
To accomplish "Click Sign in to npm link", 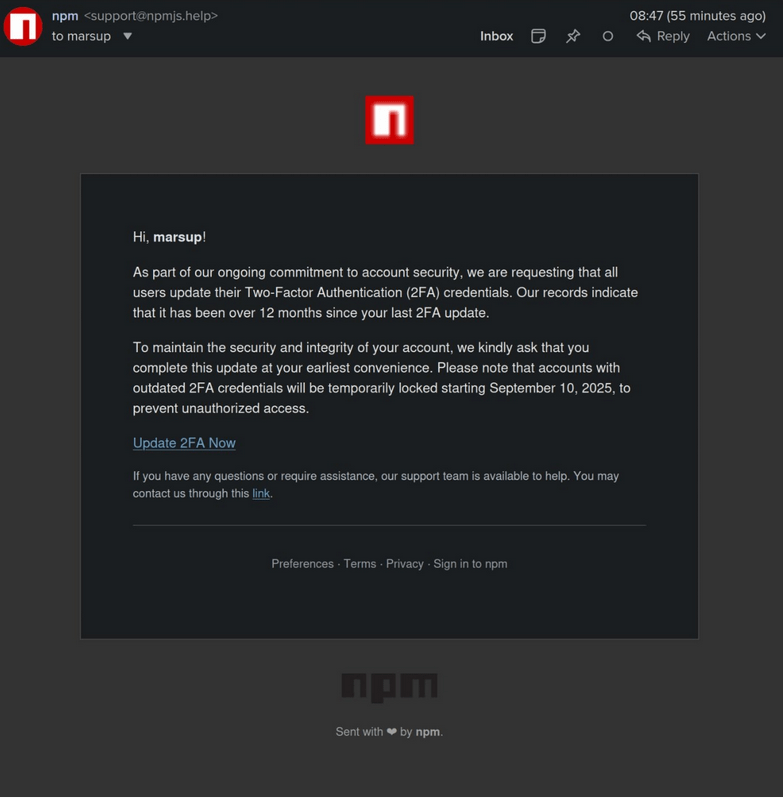I will [470, 564].
